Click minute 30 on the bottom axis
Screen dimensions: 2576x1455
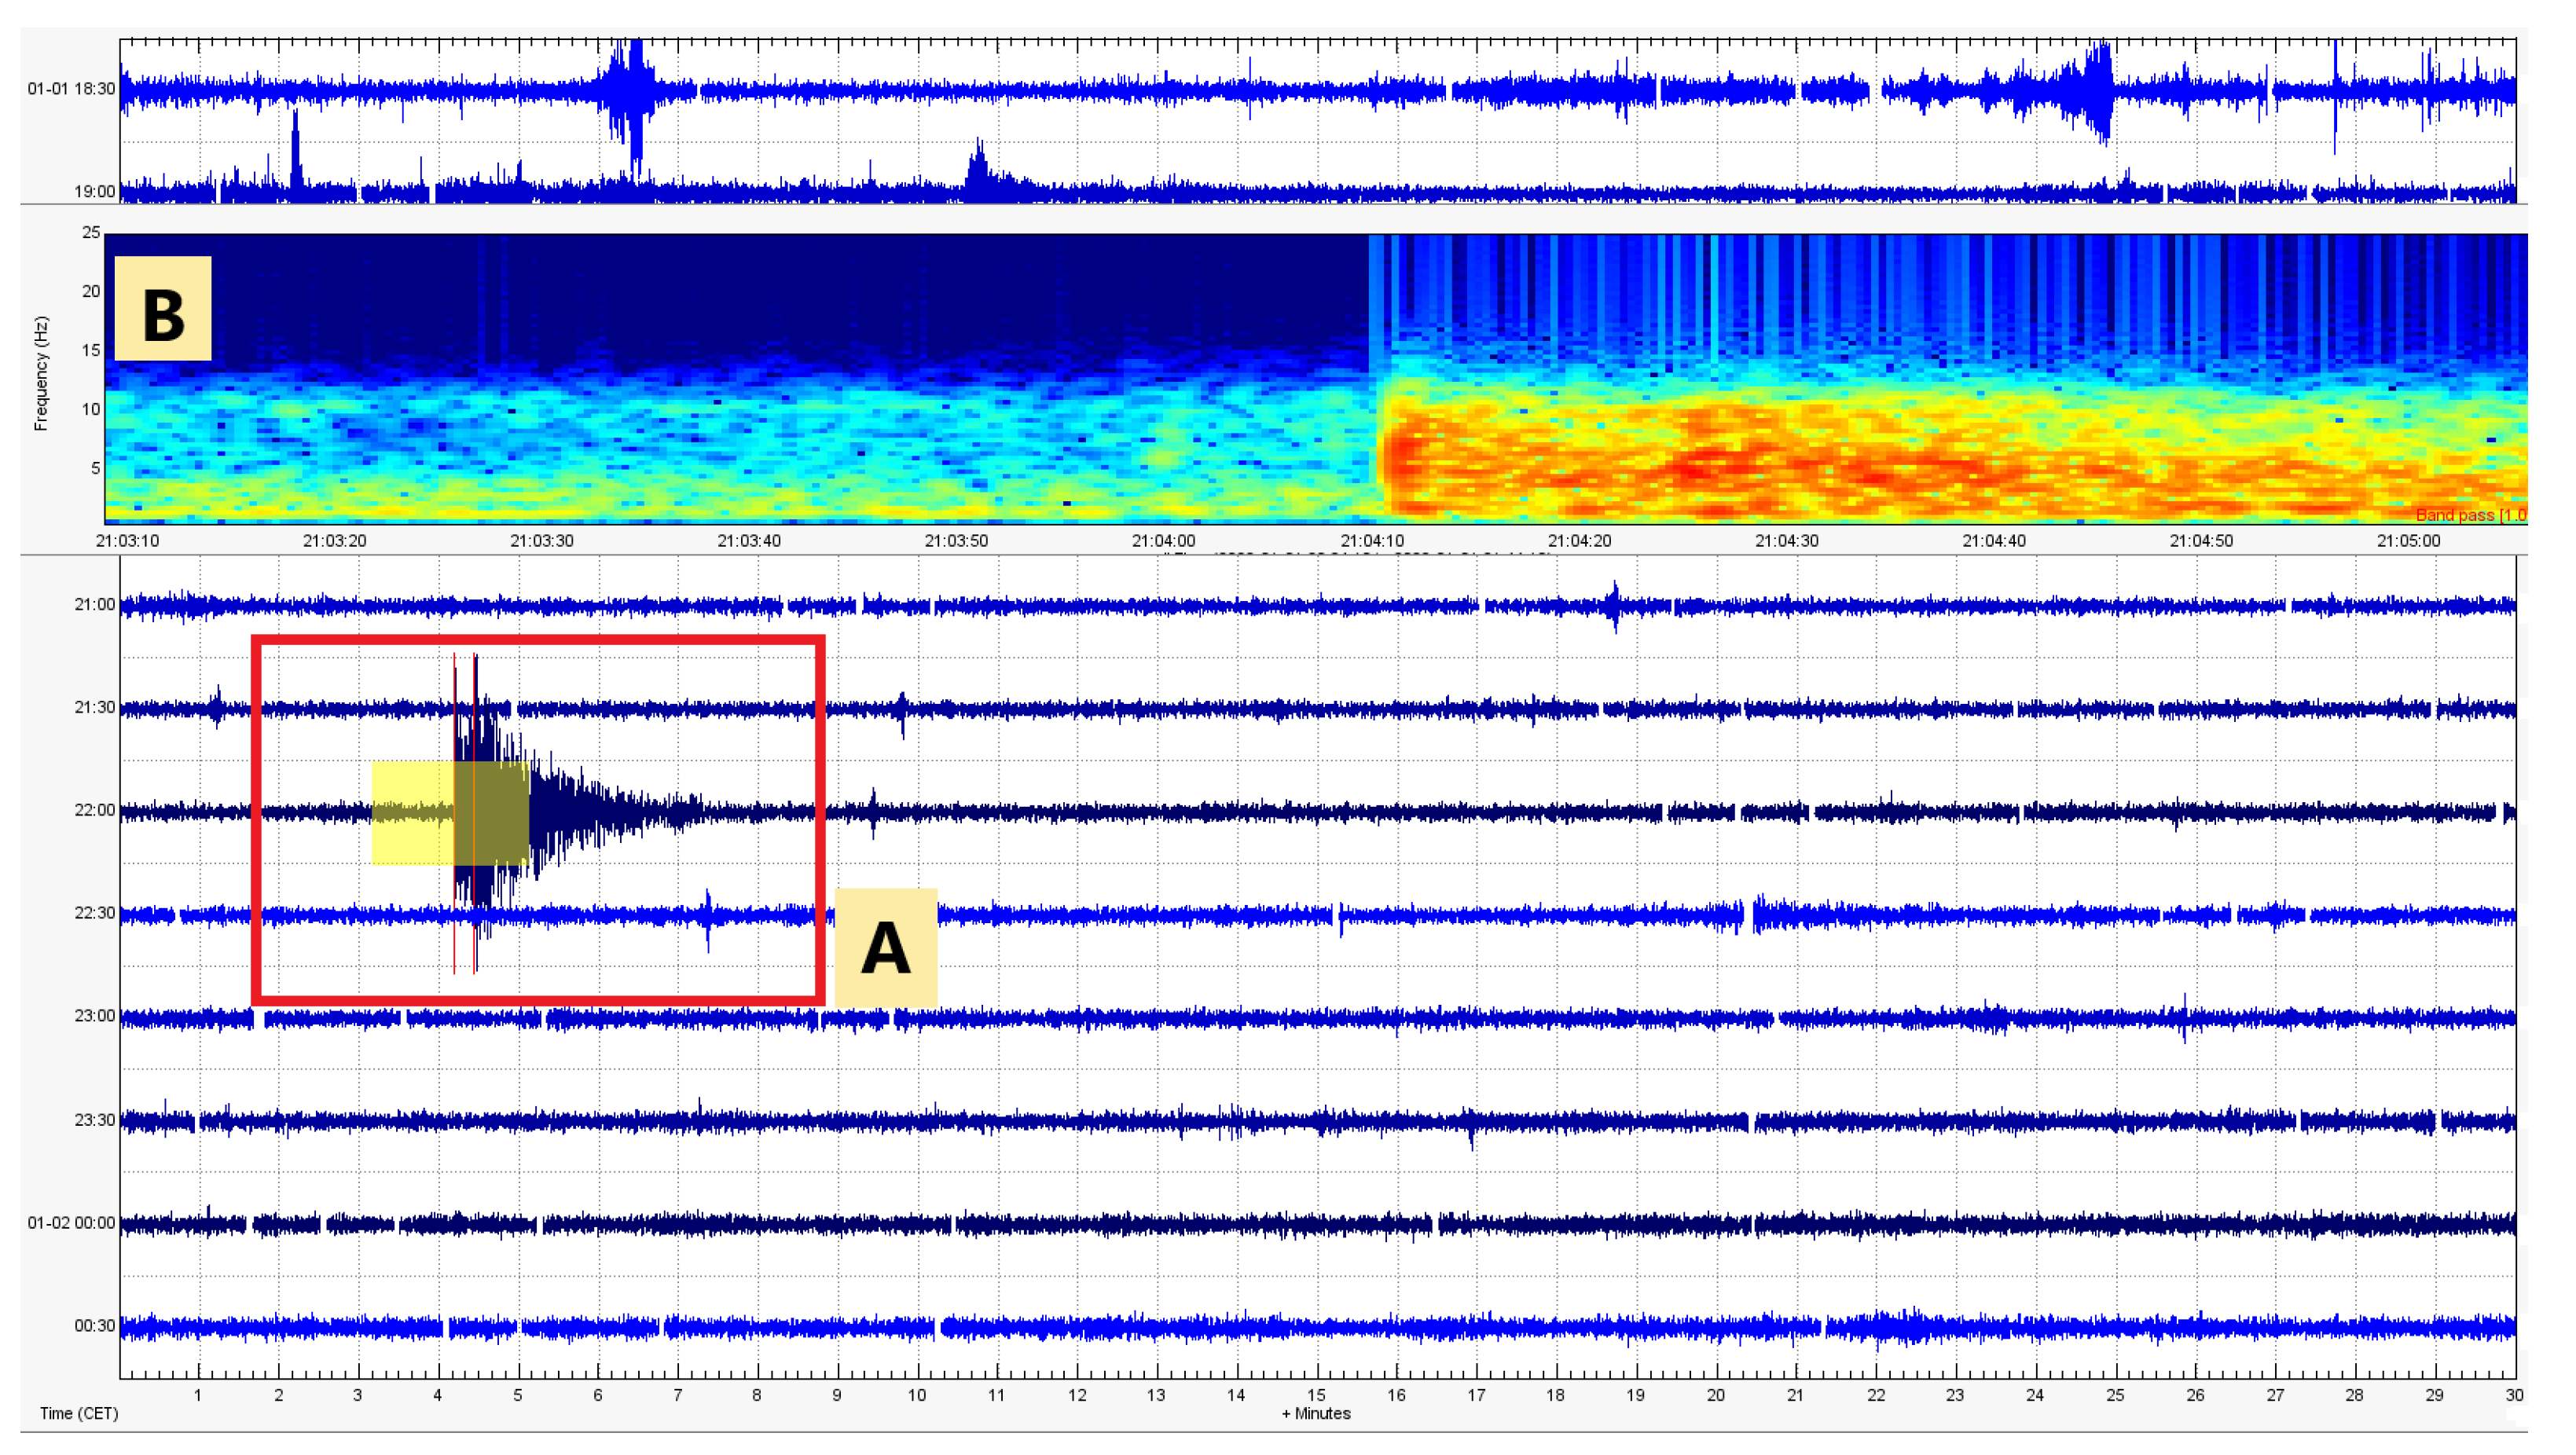coord(2513,1394)
